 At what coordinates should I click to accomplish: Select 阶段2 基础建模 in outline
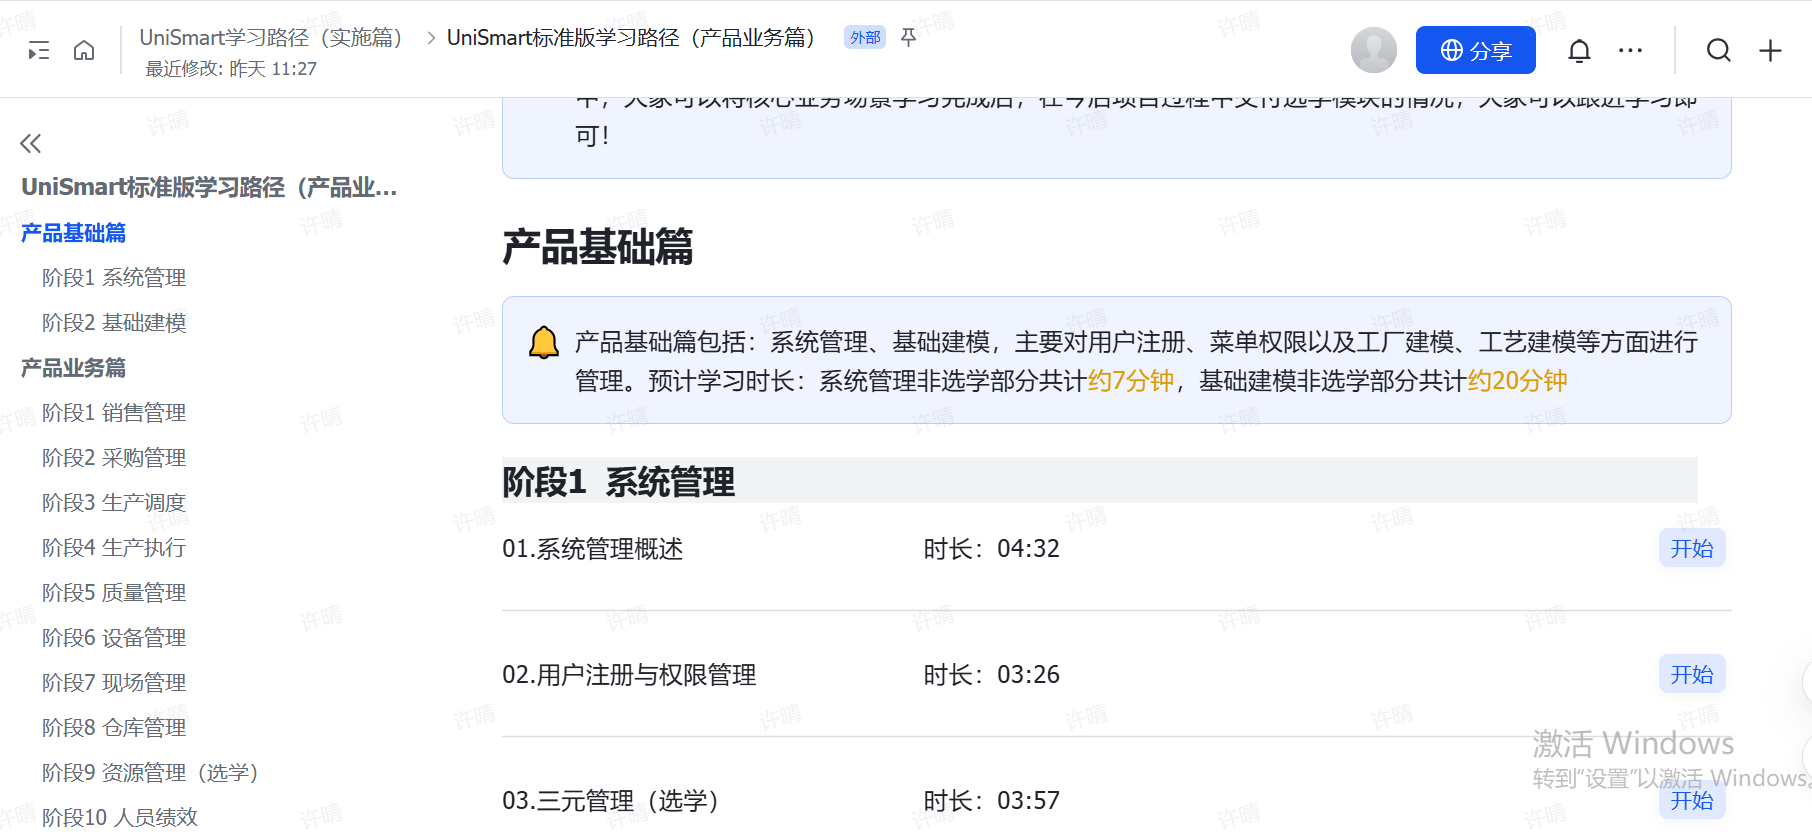114,323
